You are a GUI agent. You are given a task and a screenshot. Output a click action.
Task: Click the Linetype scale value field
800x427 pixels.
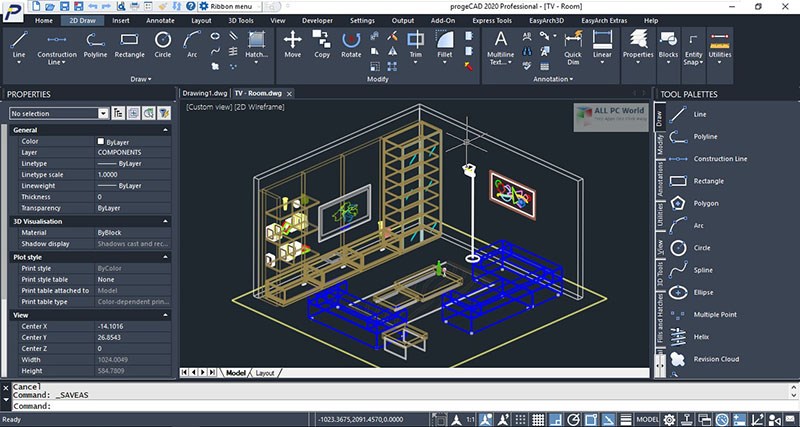pyautogui.click(x=133, y=174)
